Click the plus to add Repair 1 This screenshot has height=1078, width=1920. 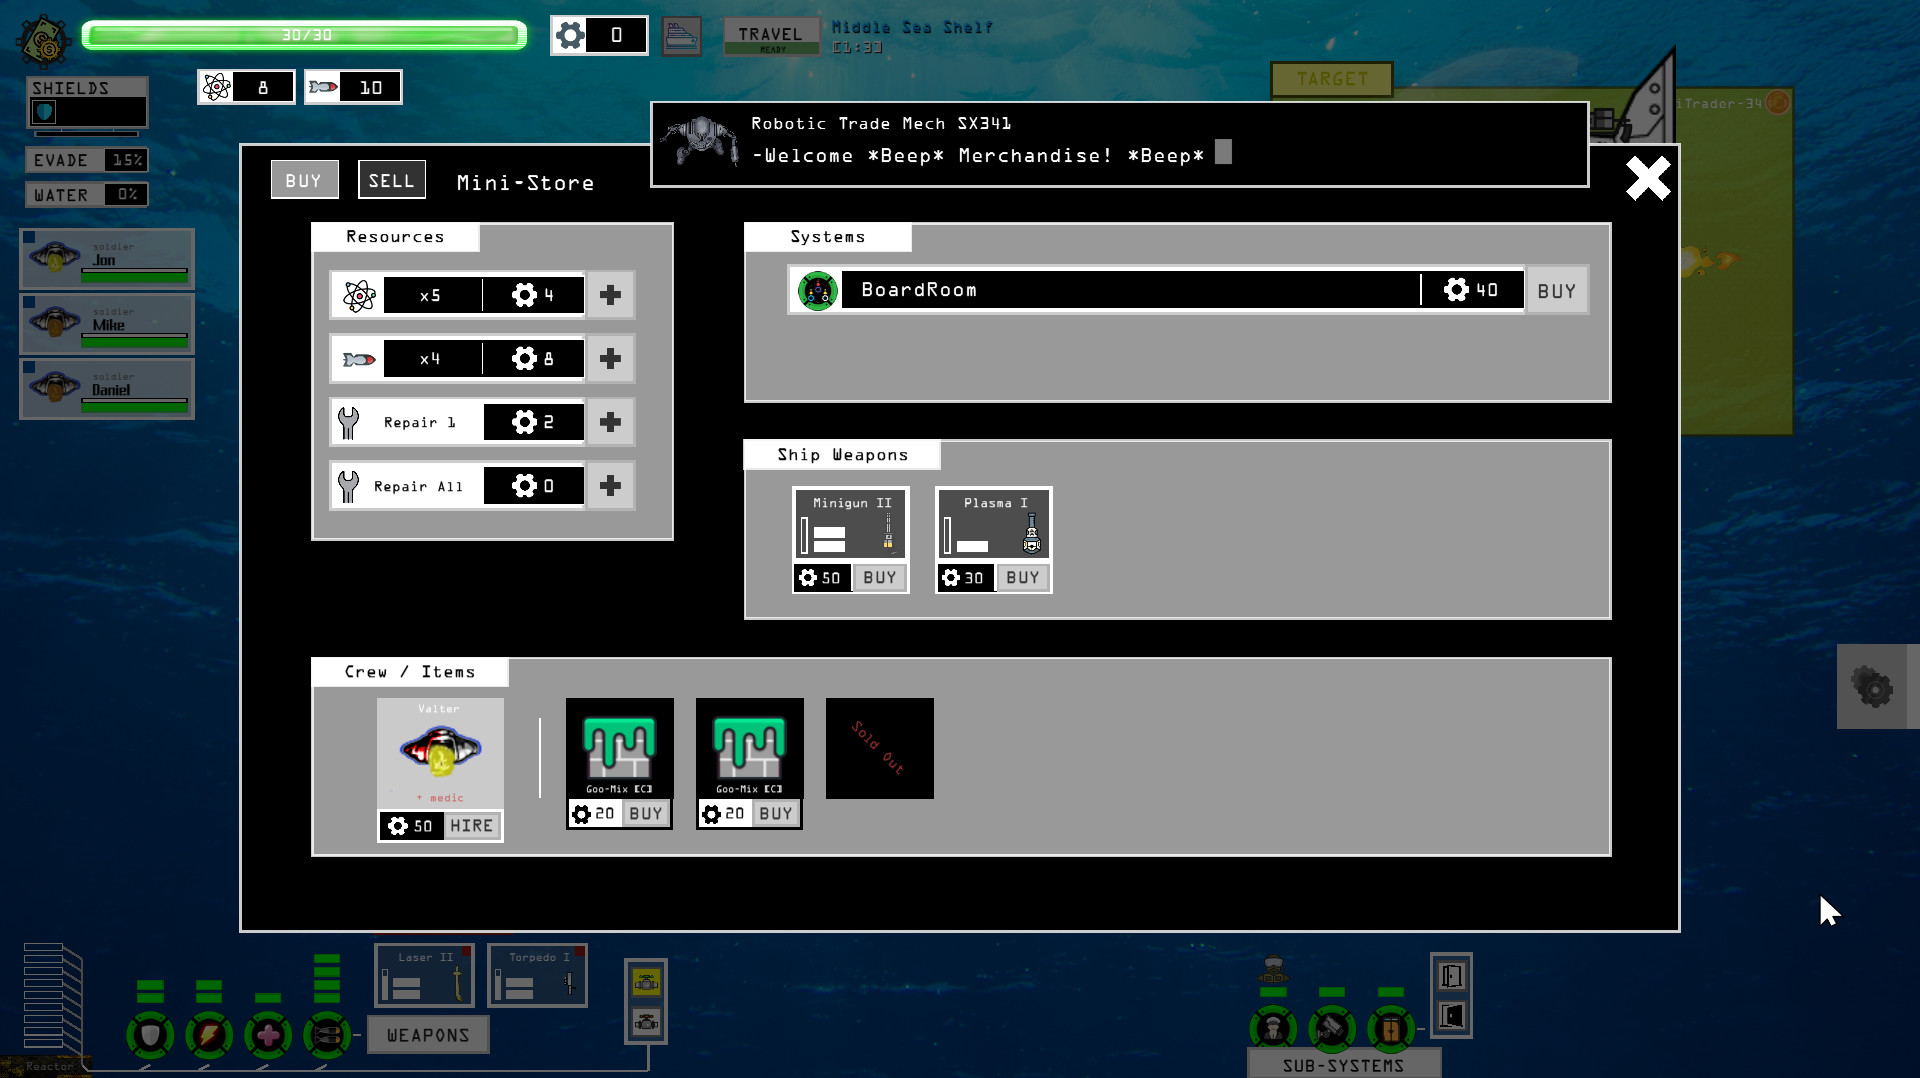[x=609, y=422]
